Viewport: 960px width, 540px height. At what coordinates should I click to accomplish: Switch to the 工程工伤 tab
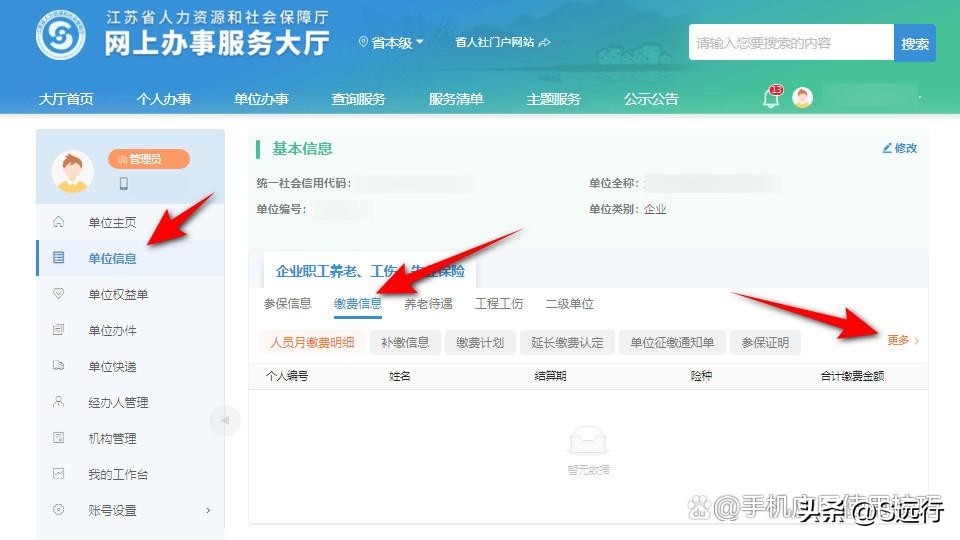[x=499, y=303]
